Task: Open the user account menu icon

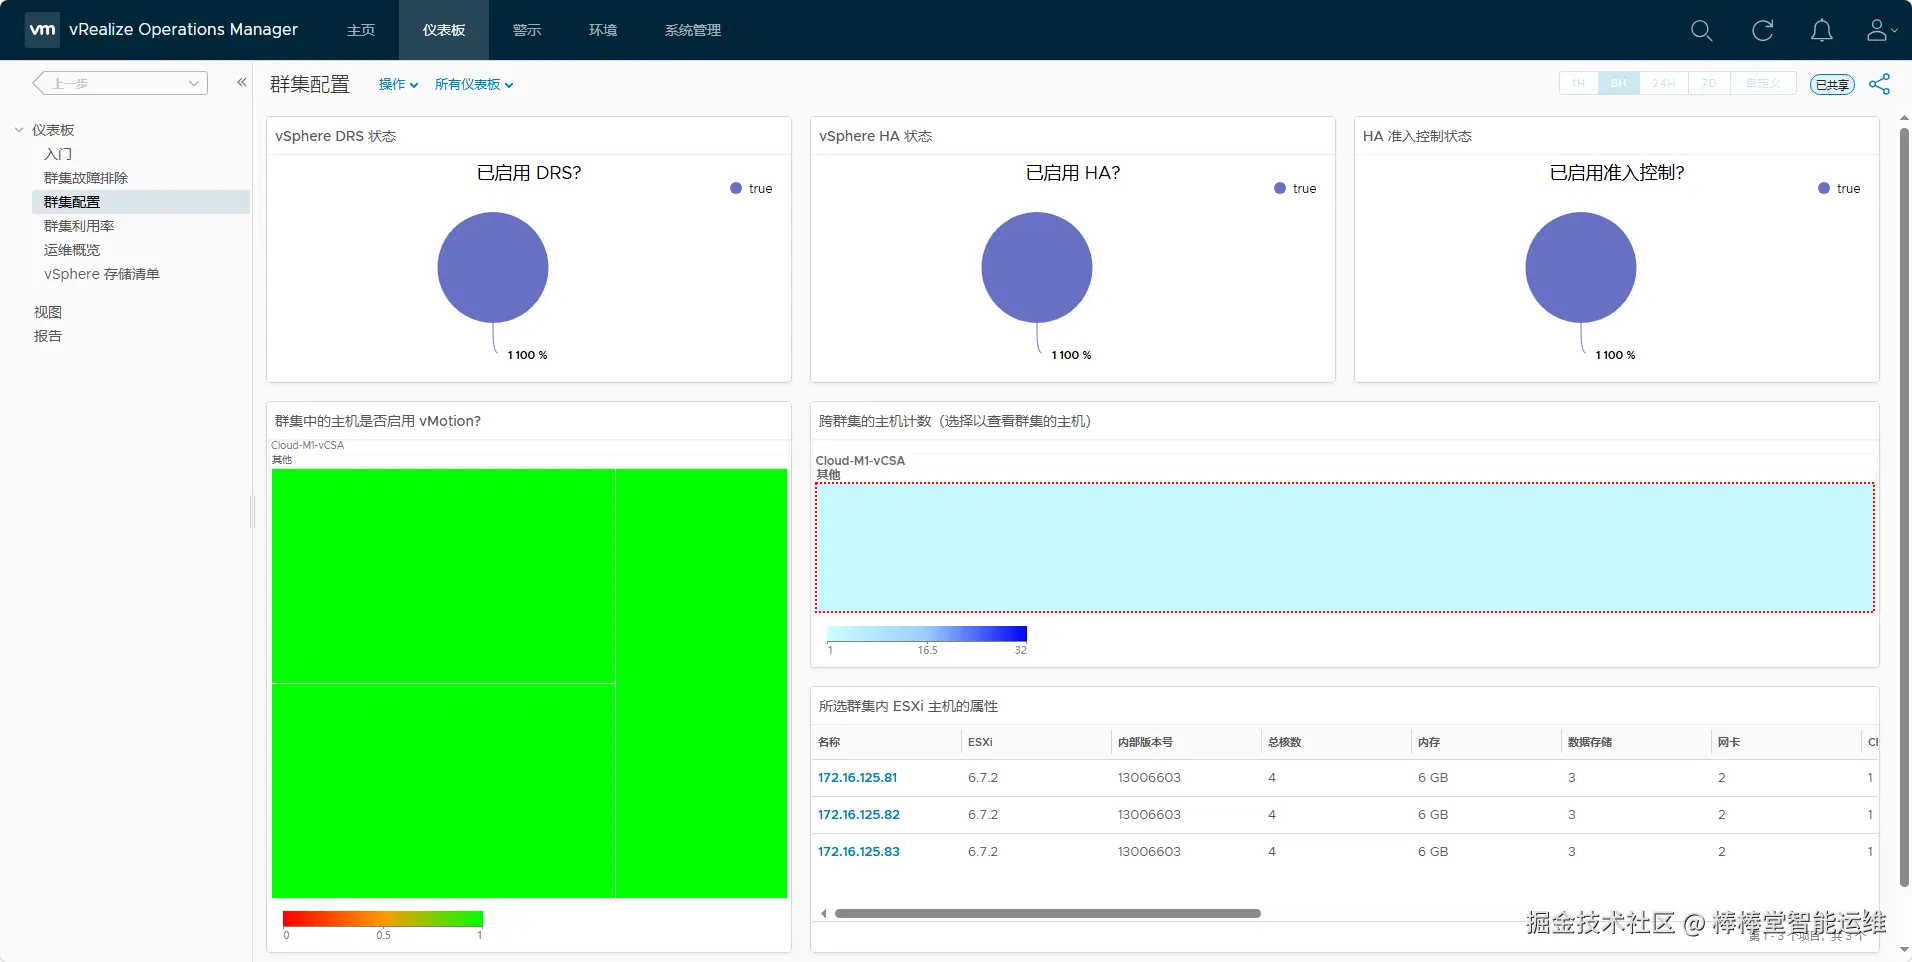Action: click(x=1881, y=31)
